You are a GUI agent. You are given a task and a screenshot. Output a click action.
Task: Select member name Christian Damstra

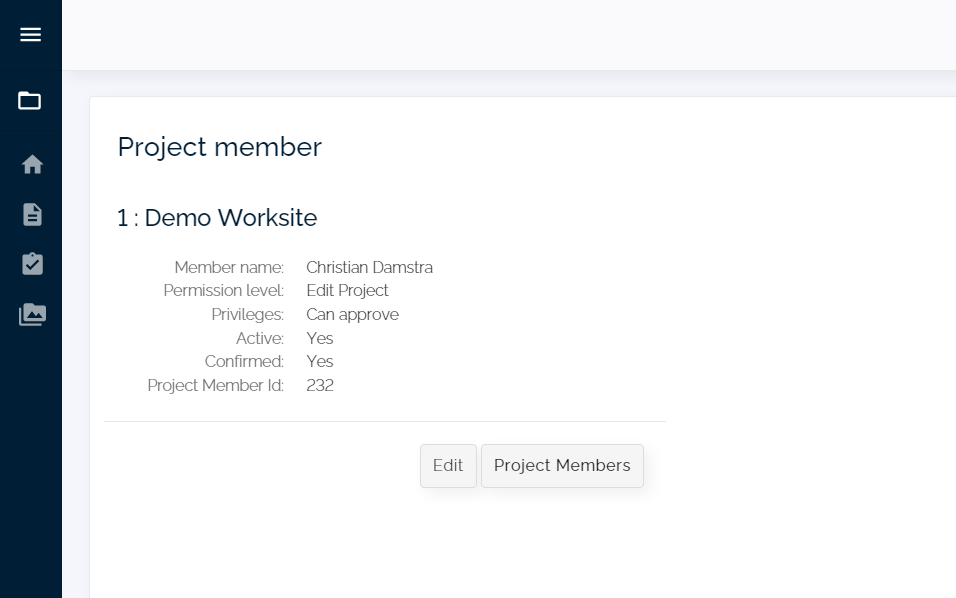[x=369, y=267]
